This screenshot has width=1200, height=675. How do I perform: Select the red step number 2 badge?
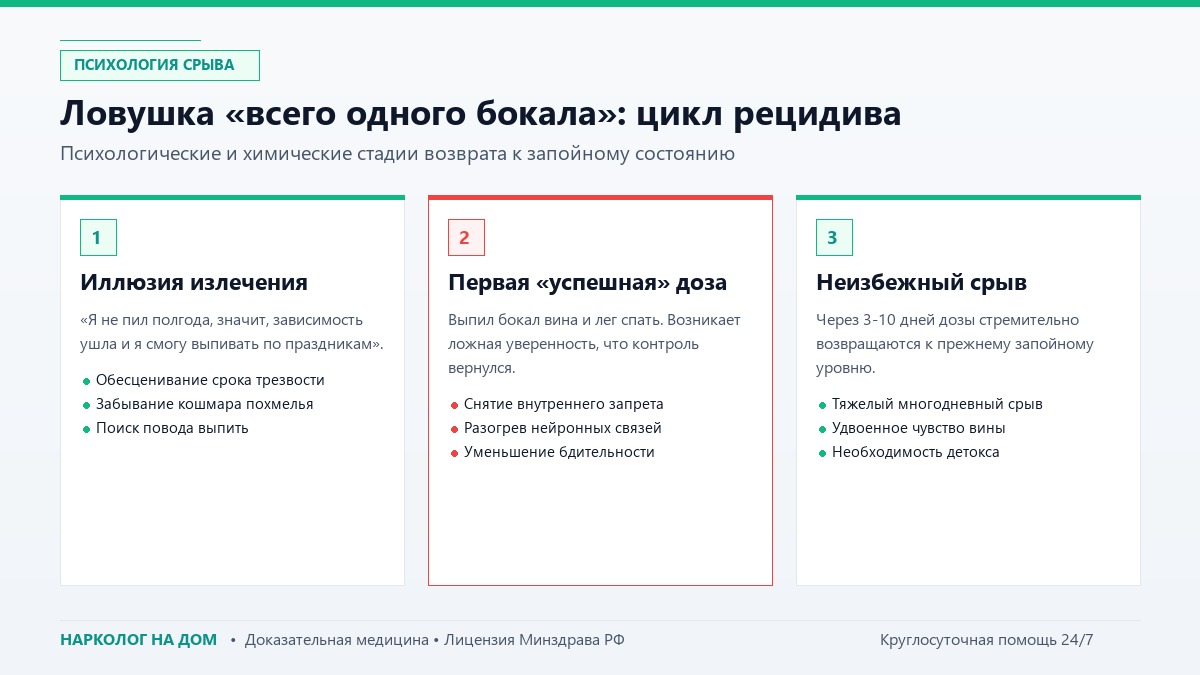pos(466,237)
